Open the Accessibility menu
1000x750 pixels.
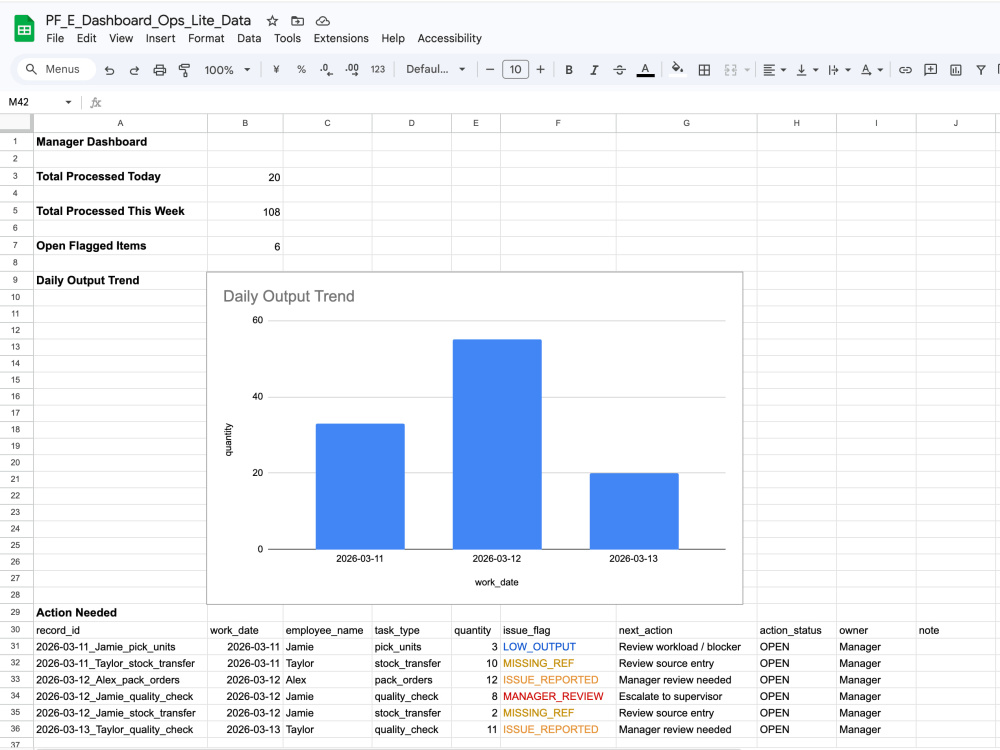point(450,38)
